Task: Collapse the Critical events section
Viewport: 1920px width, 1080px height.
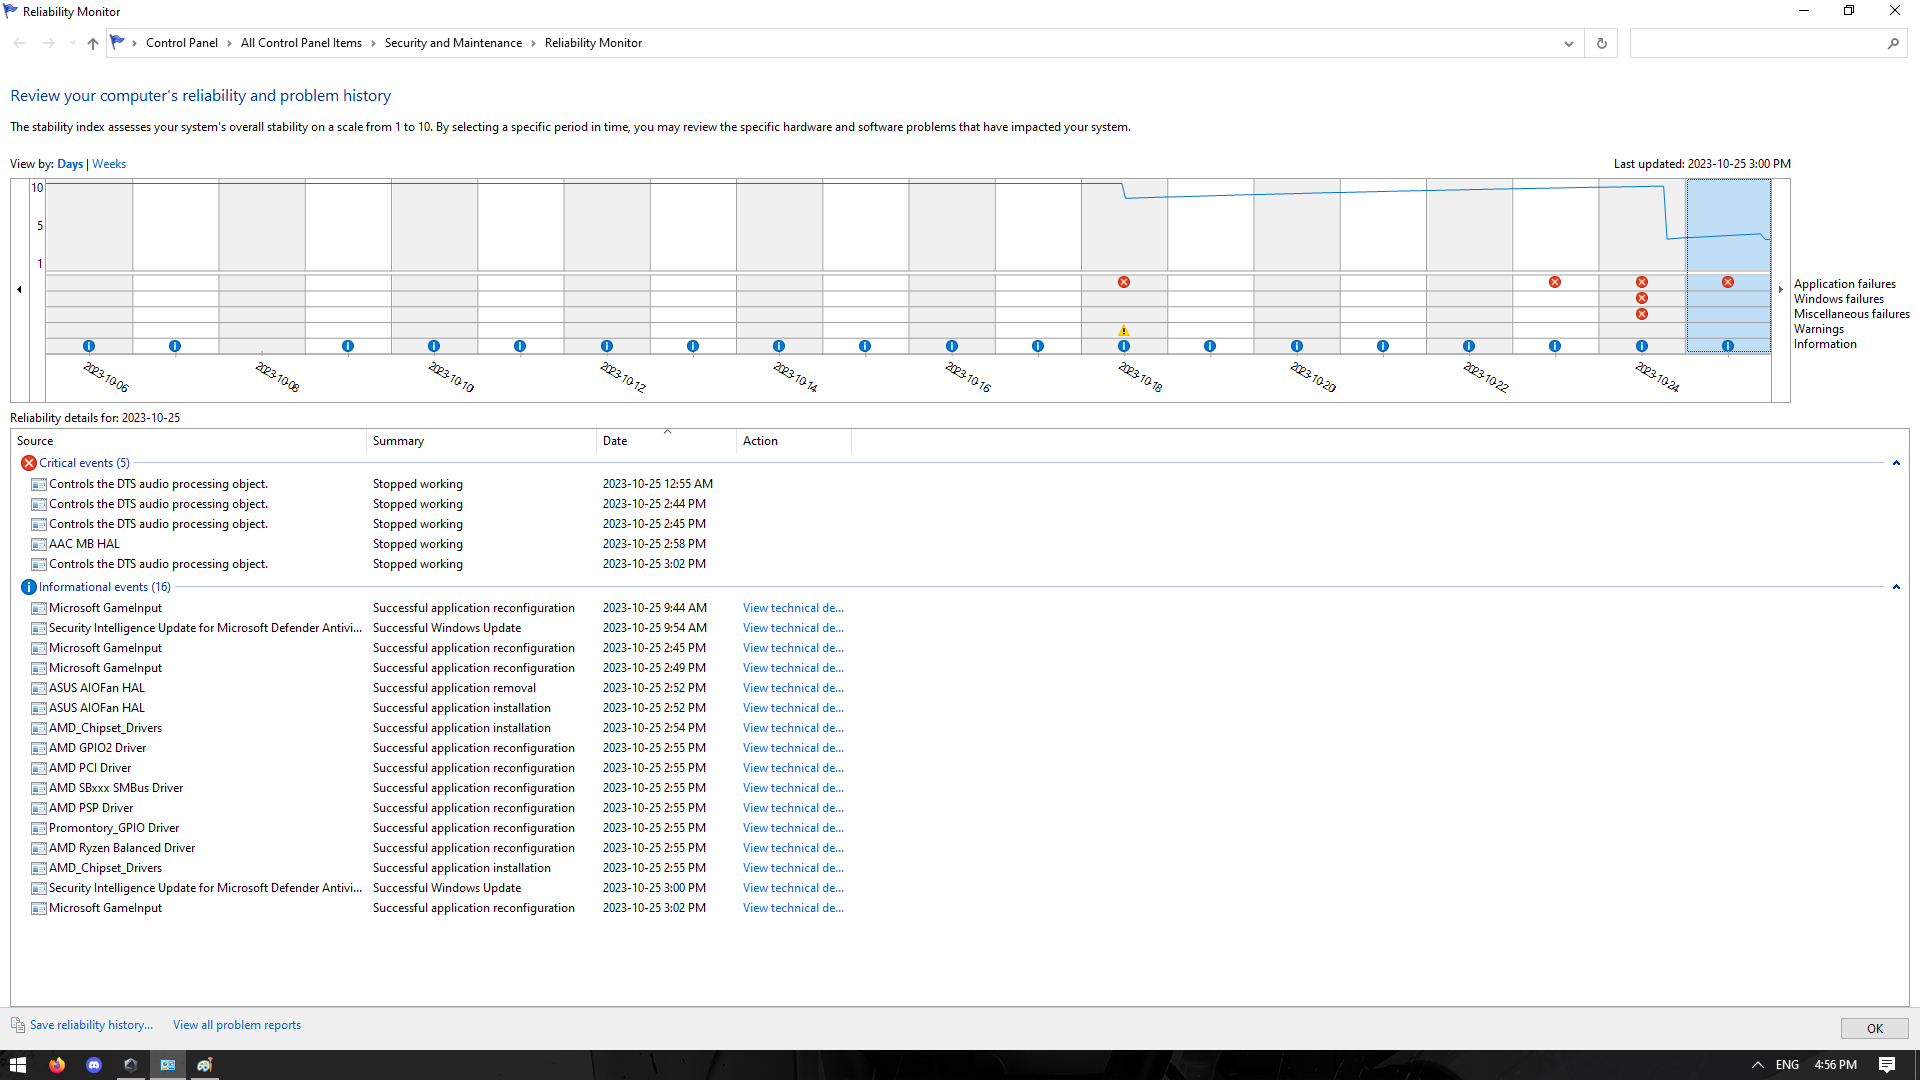Action: click(x=1896, y=462)
